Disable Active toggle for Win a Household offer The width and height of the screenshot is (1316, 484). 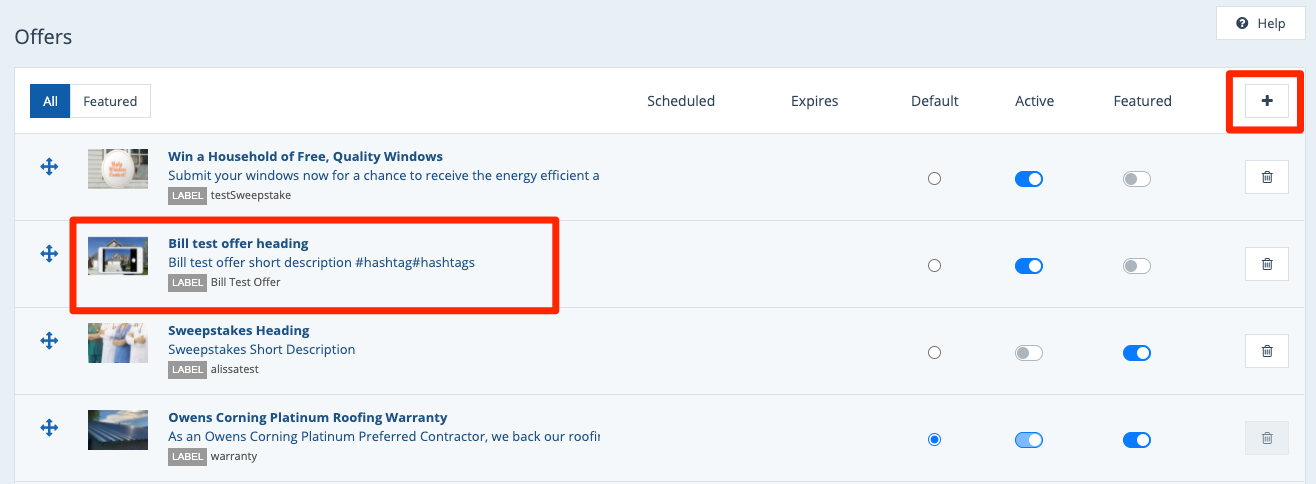tap(1029, 179)
